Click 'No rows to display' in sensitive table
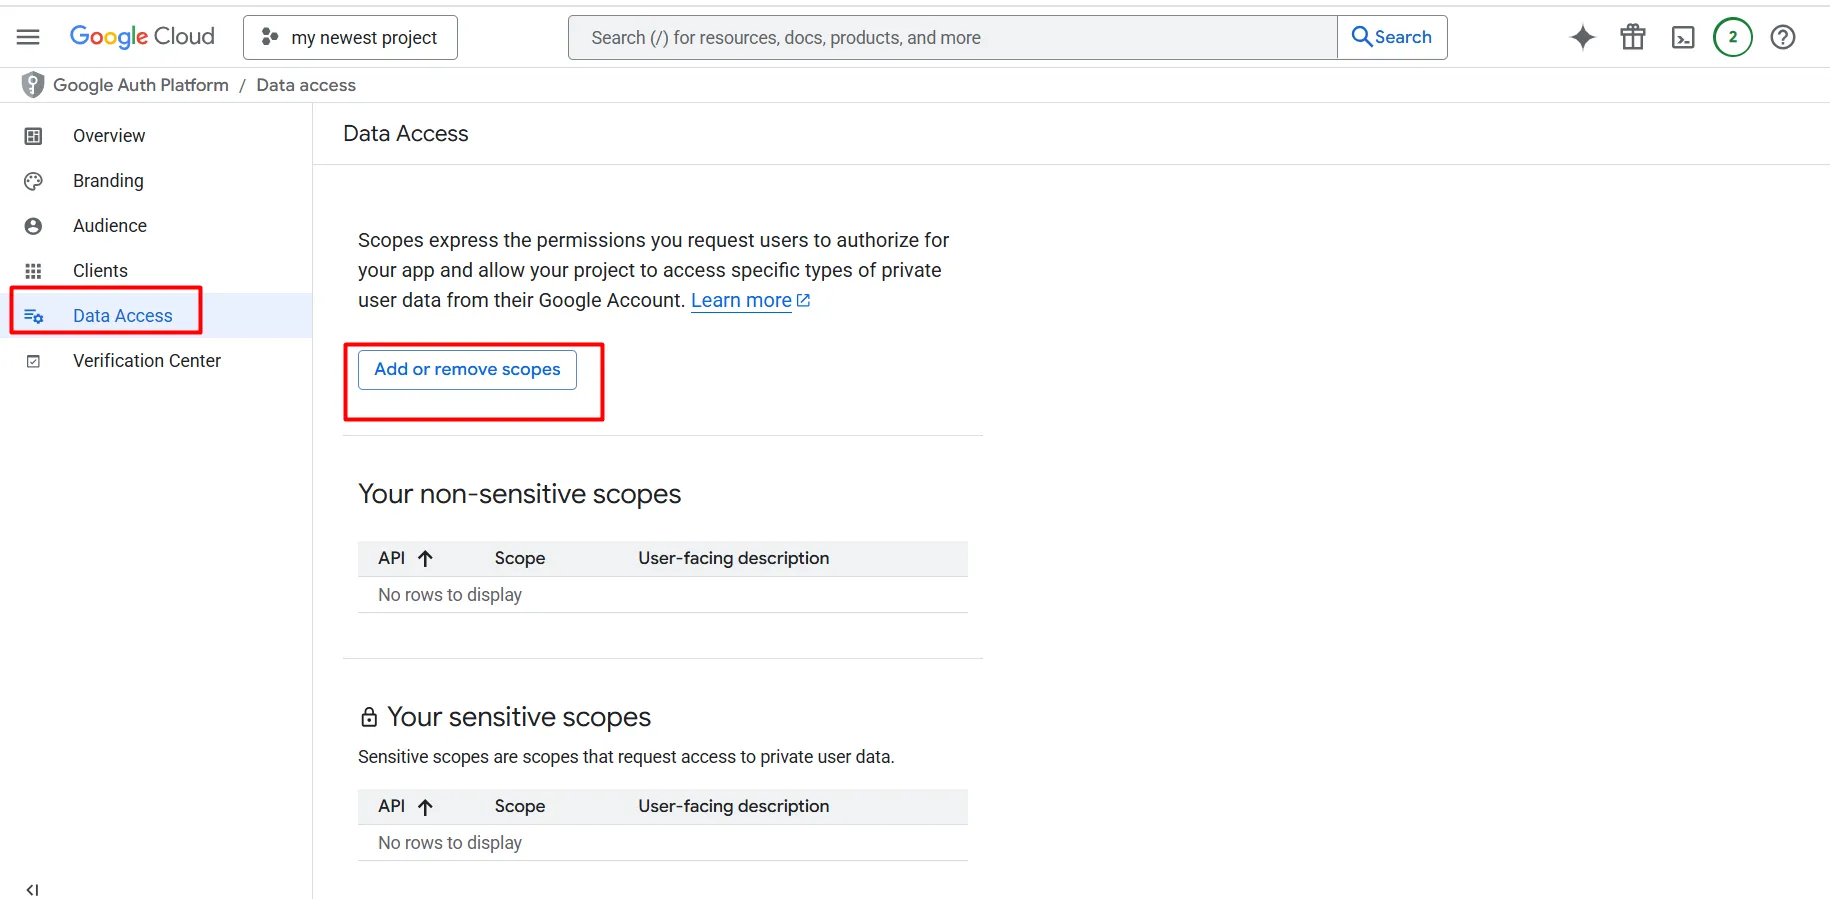 [450, 843]
